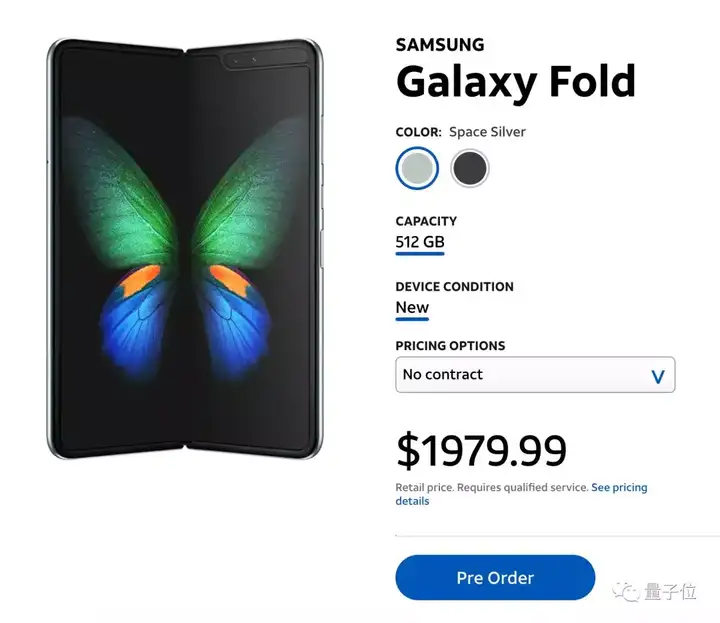Select the Space Silver color swatch
This screenshot has width=720, height=623.
coord(417,168)
